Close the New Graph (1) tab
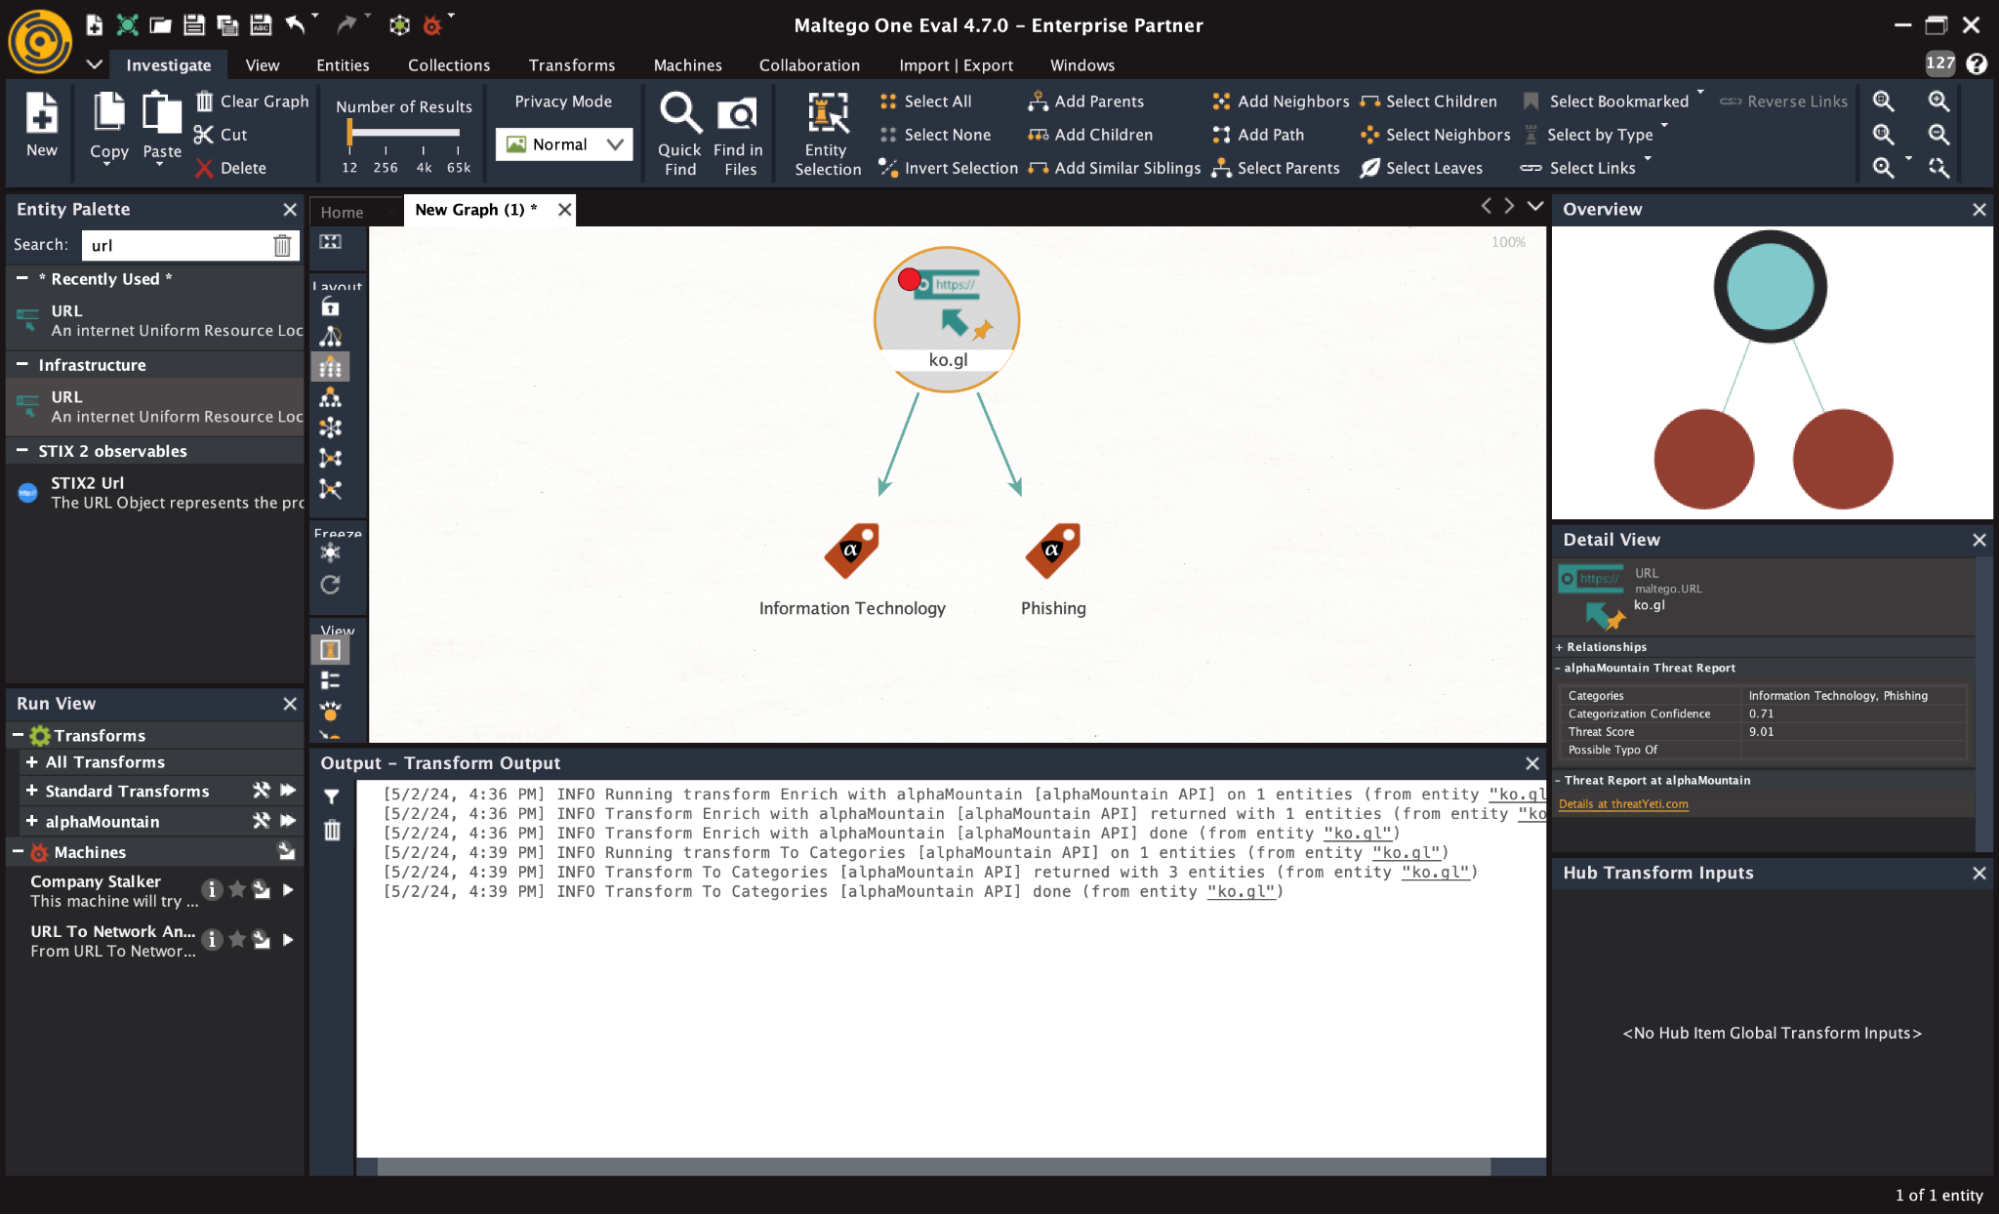 [x=565, y=210]
